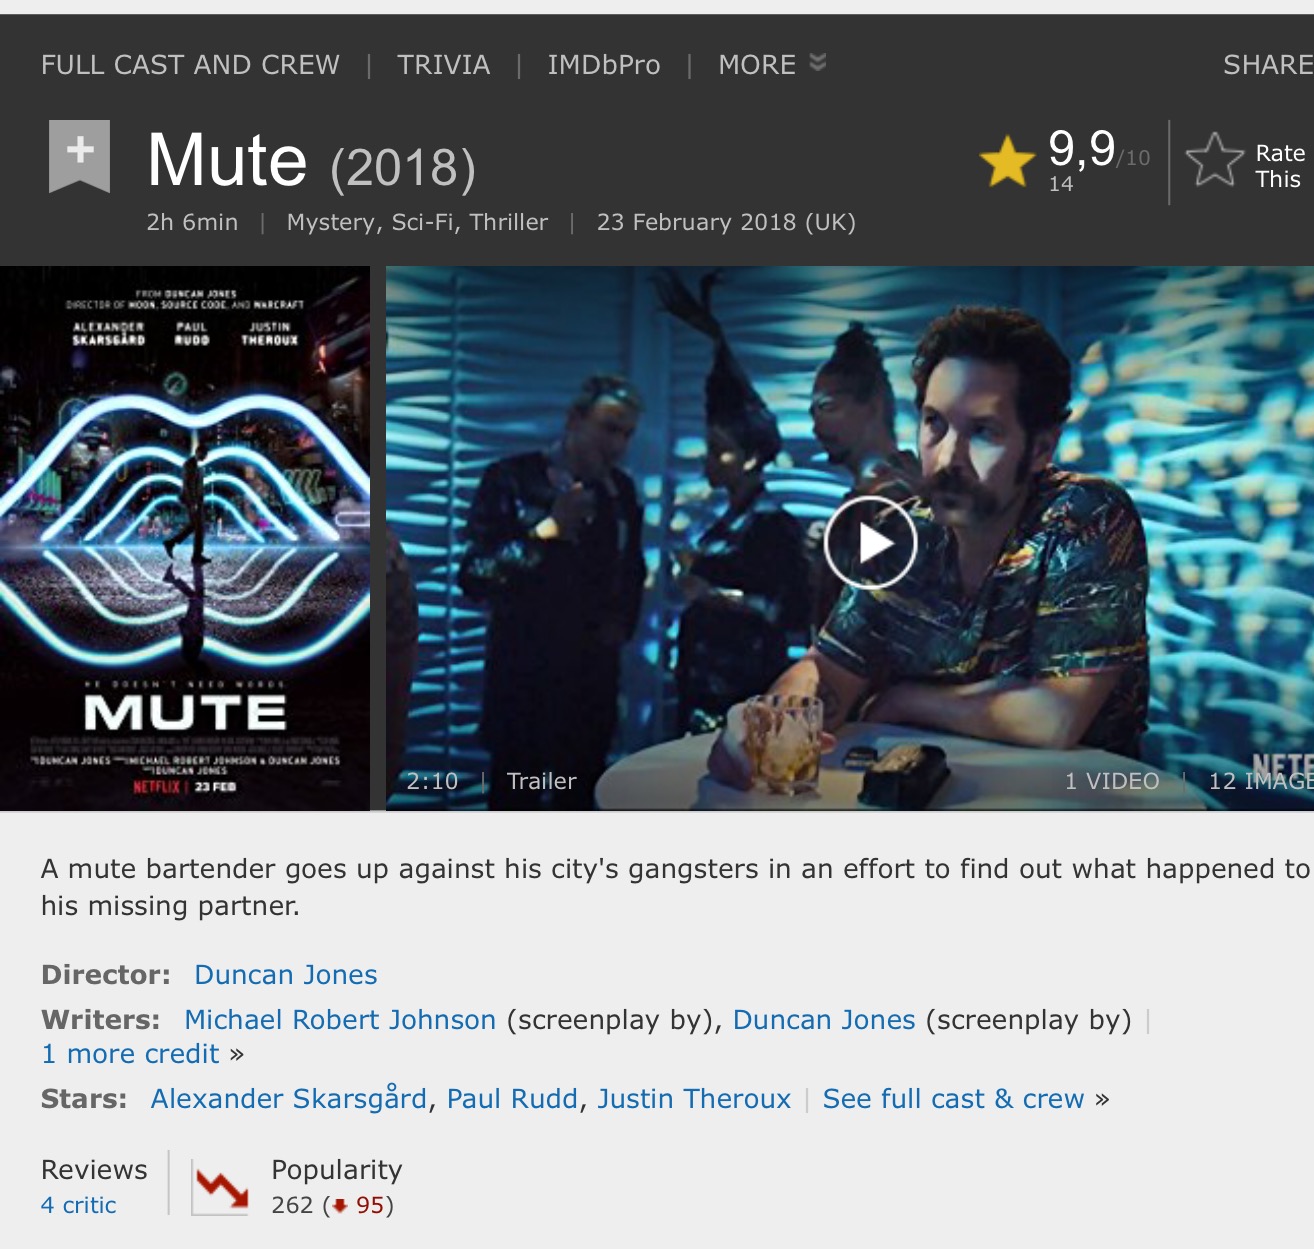Click the 9,9 rating score

point(1082,148)
